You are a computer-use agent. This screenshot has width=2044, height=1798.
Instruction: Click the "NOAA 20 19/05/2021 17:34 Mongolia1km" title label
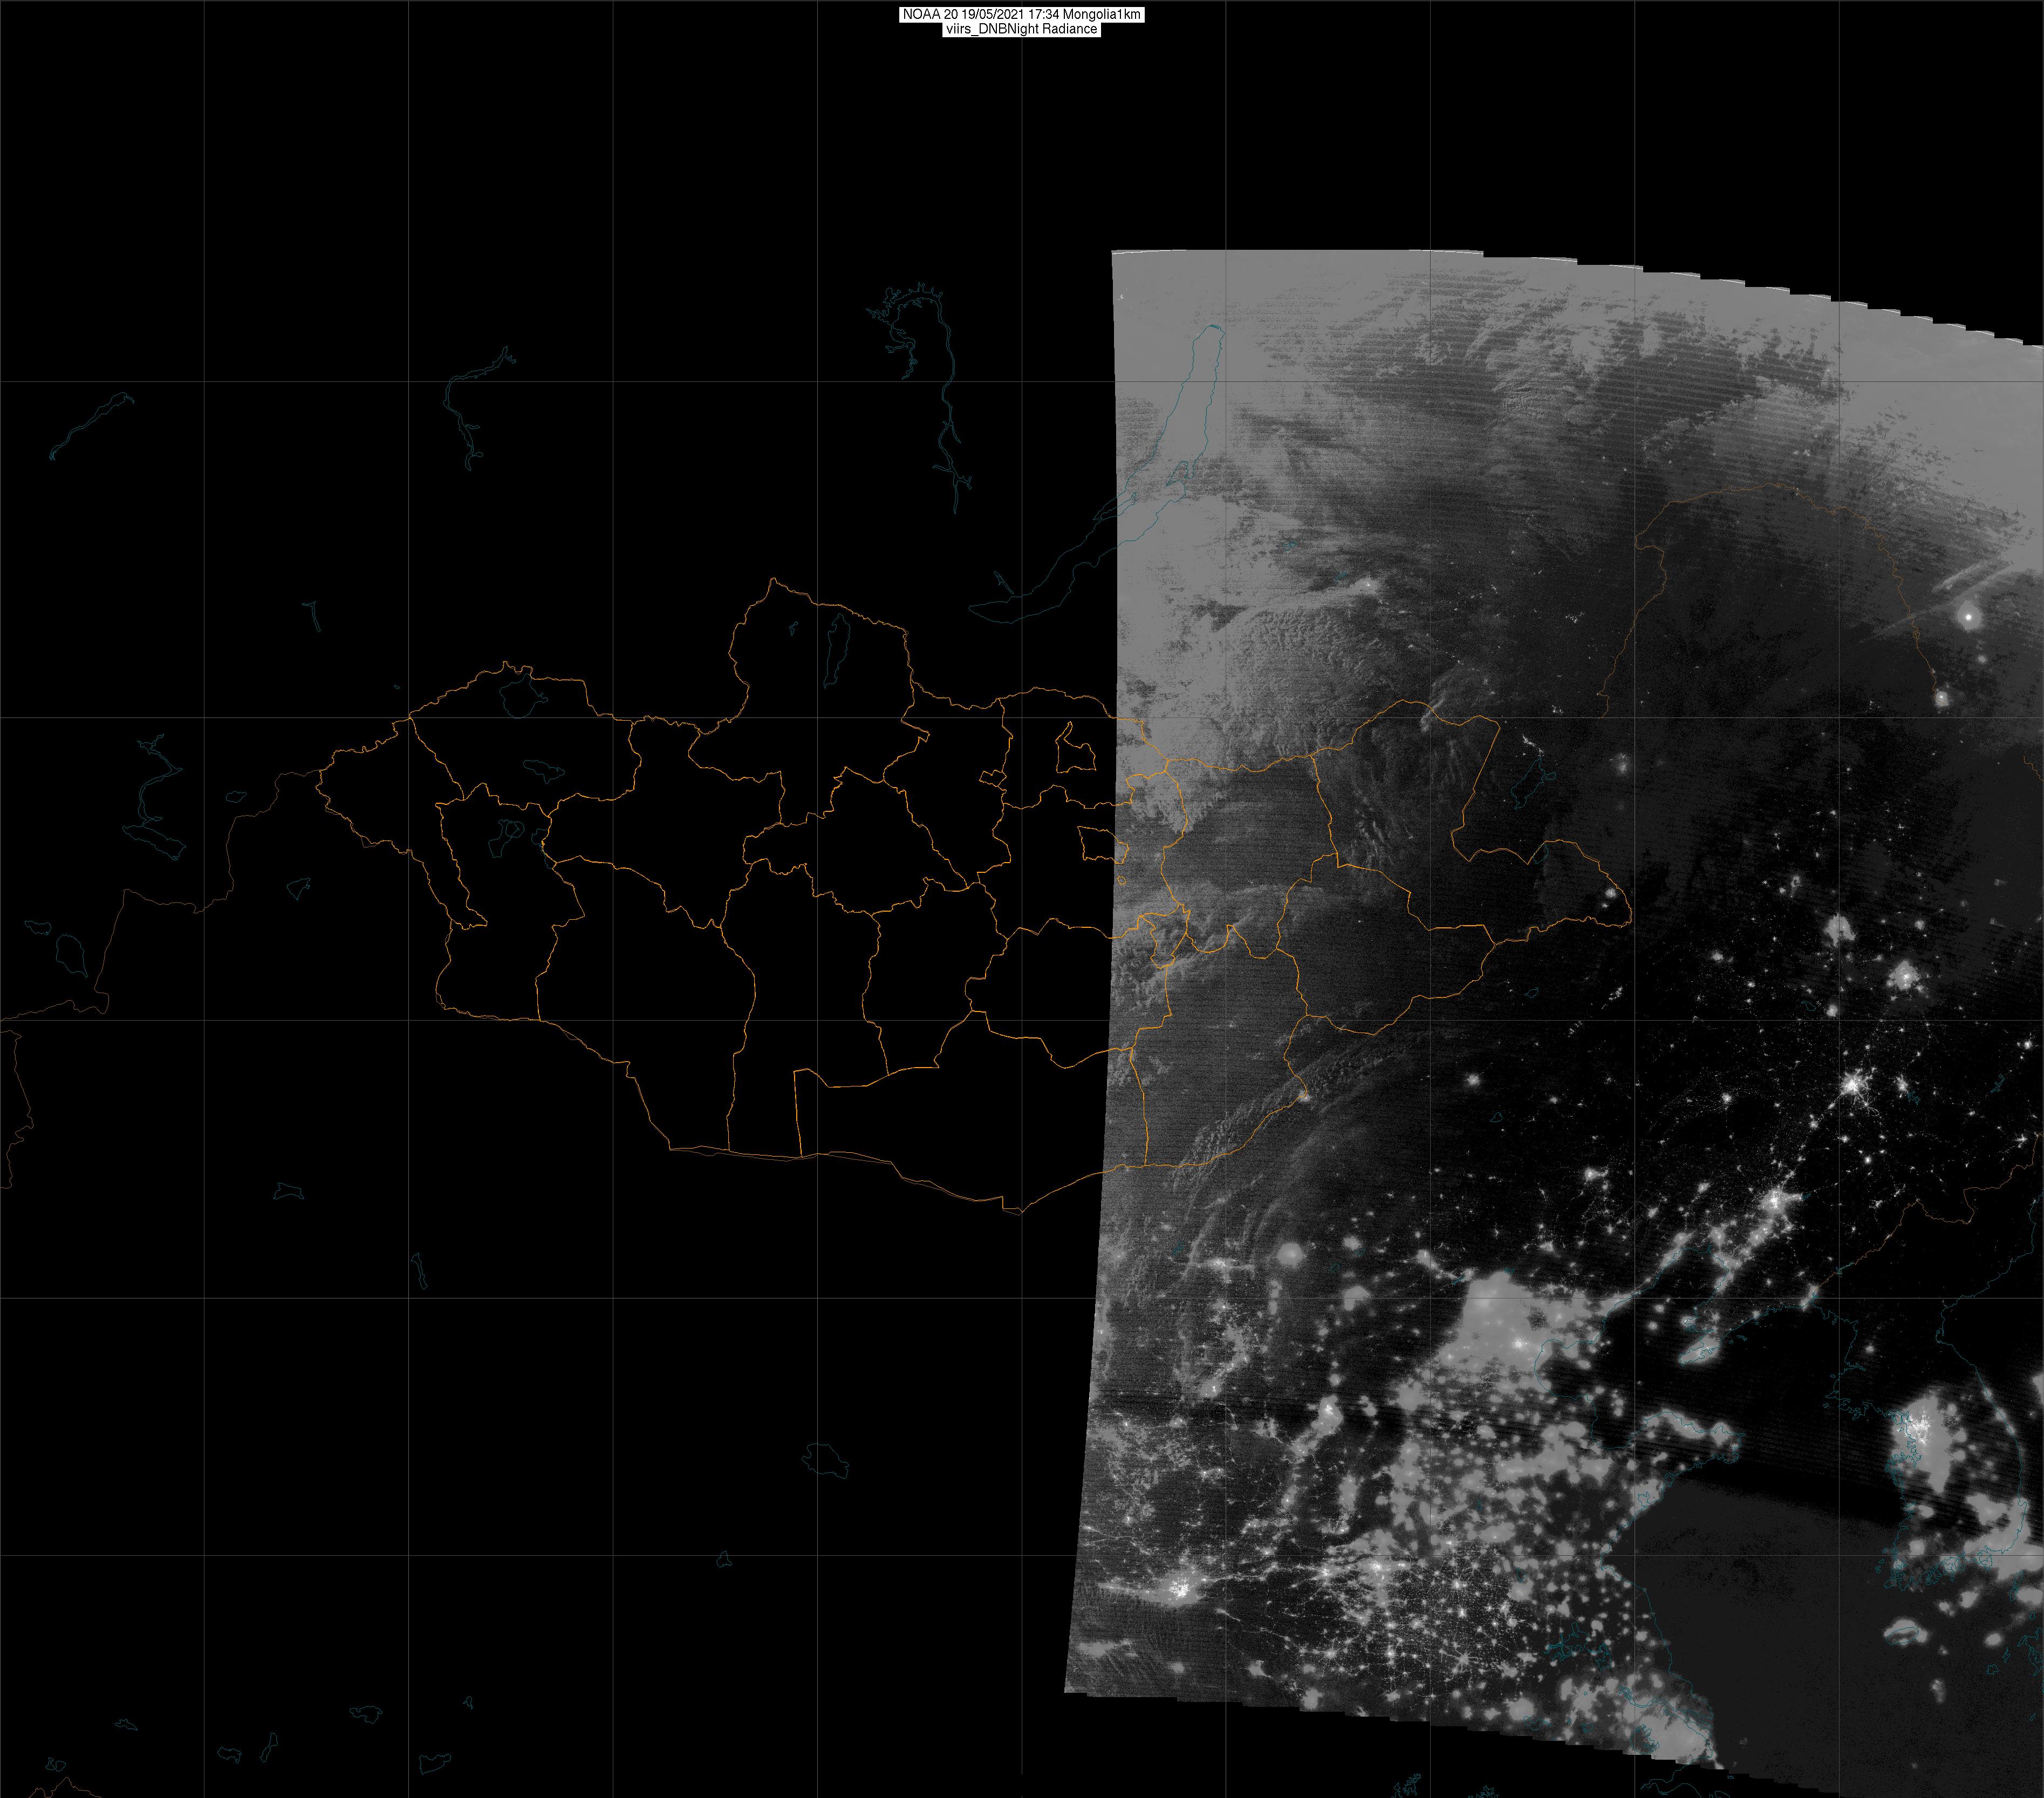(1021, 15)
